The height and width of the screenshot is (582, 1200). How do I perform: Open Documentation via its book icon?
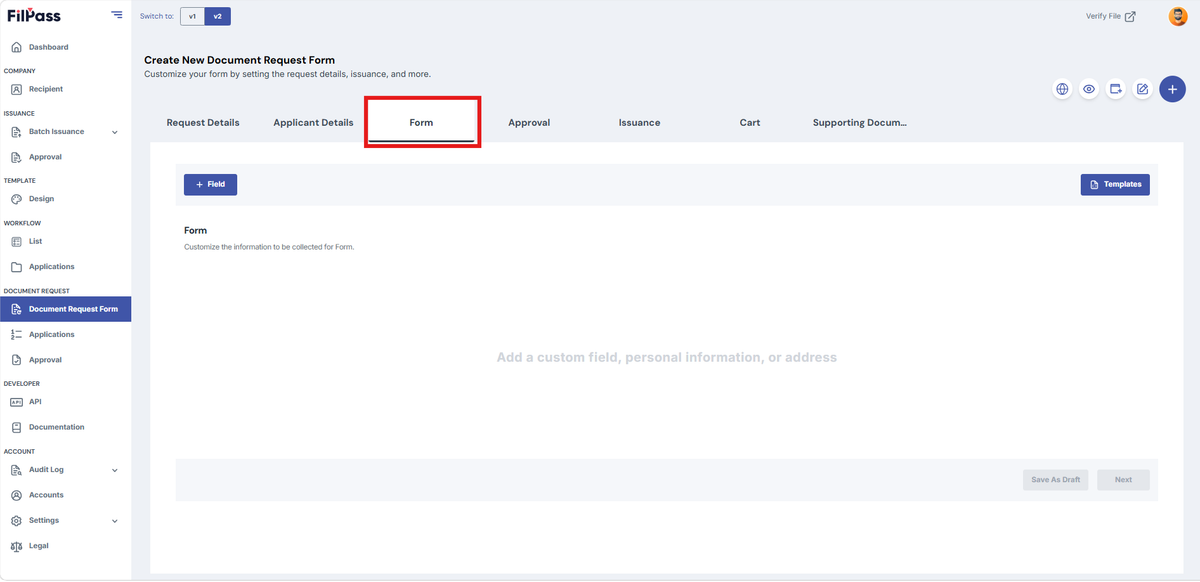click(16, 427)
